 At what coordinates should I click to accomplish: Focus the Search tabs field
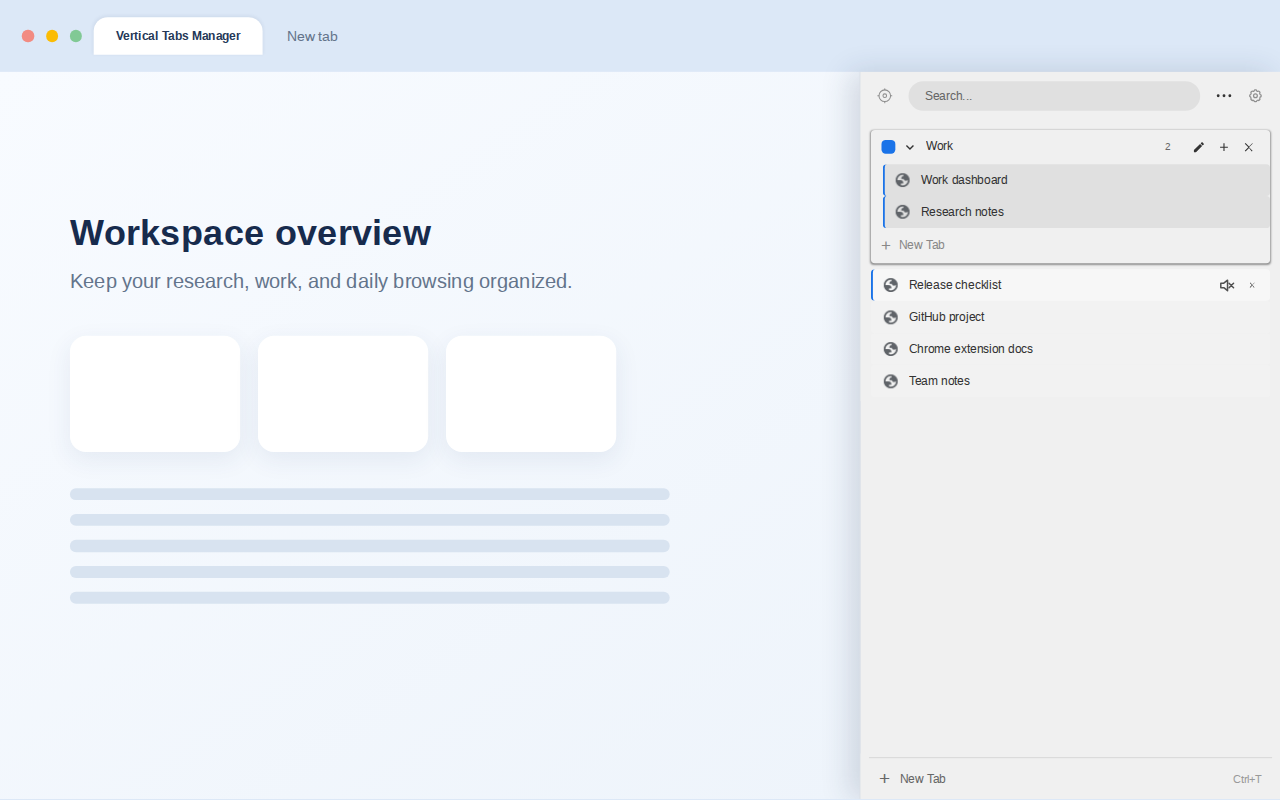(x=1054, y=96)
